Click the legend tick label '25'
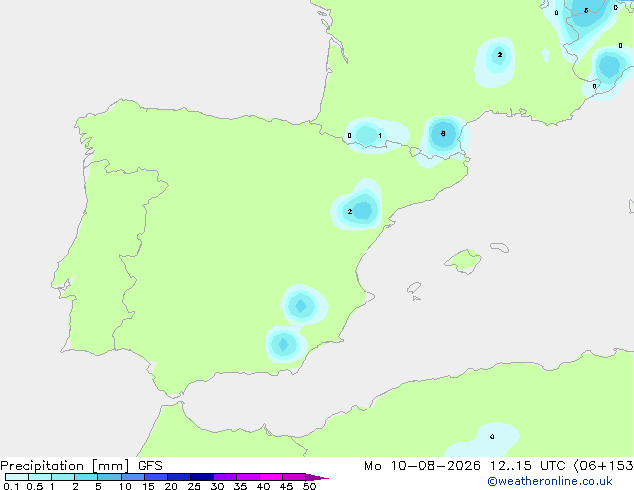This screenshot has width=634, height=490. point(194,486)
